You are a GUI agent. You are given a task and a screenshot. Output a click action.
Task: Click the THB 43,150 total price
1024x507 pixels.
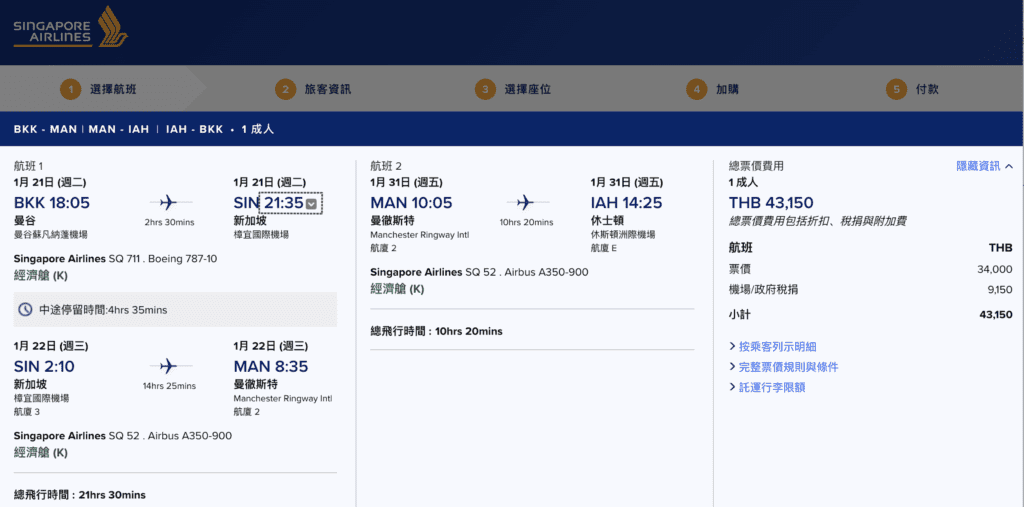(x=771, y=203)
